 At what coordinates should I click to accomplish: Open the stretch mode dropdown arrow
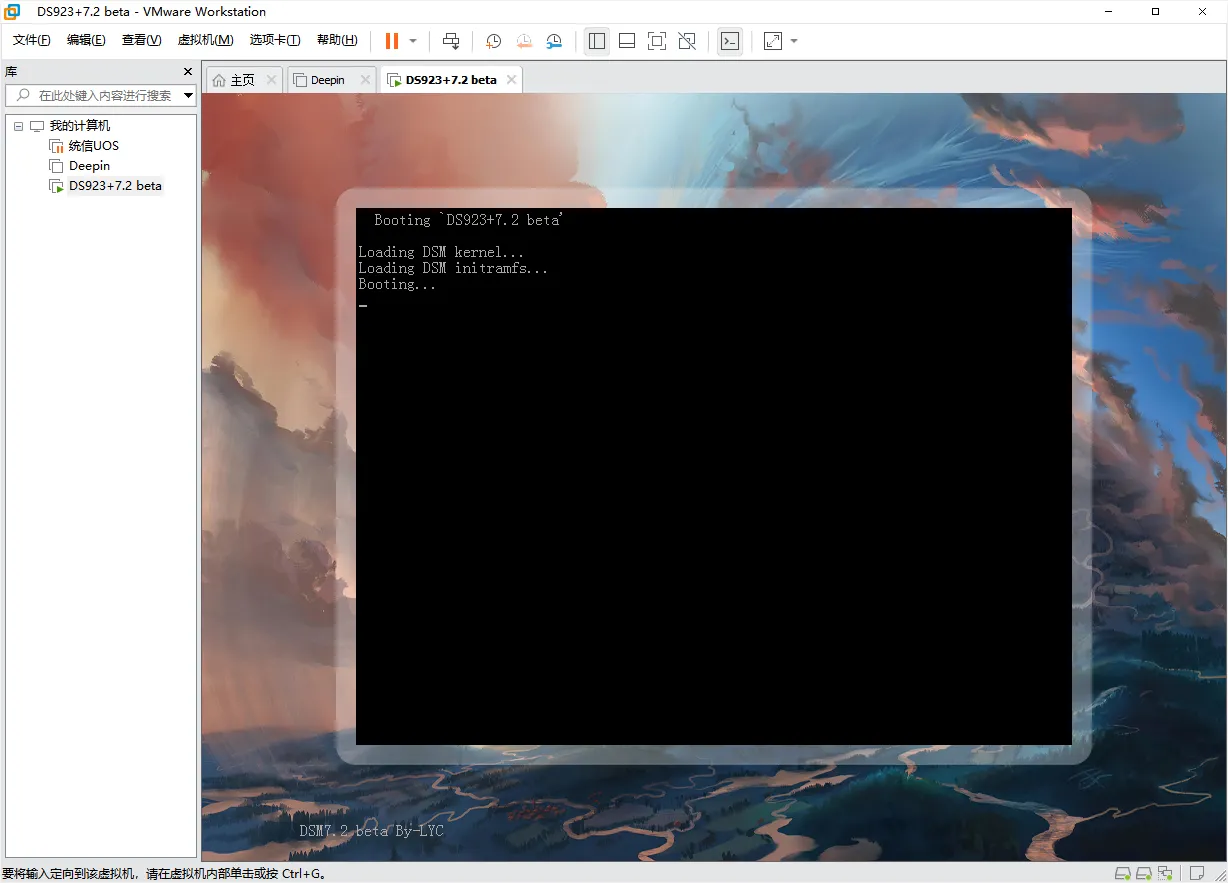pyautogui.click(x=794, y=41)
